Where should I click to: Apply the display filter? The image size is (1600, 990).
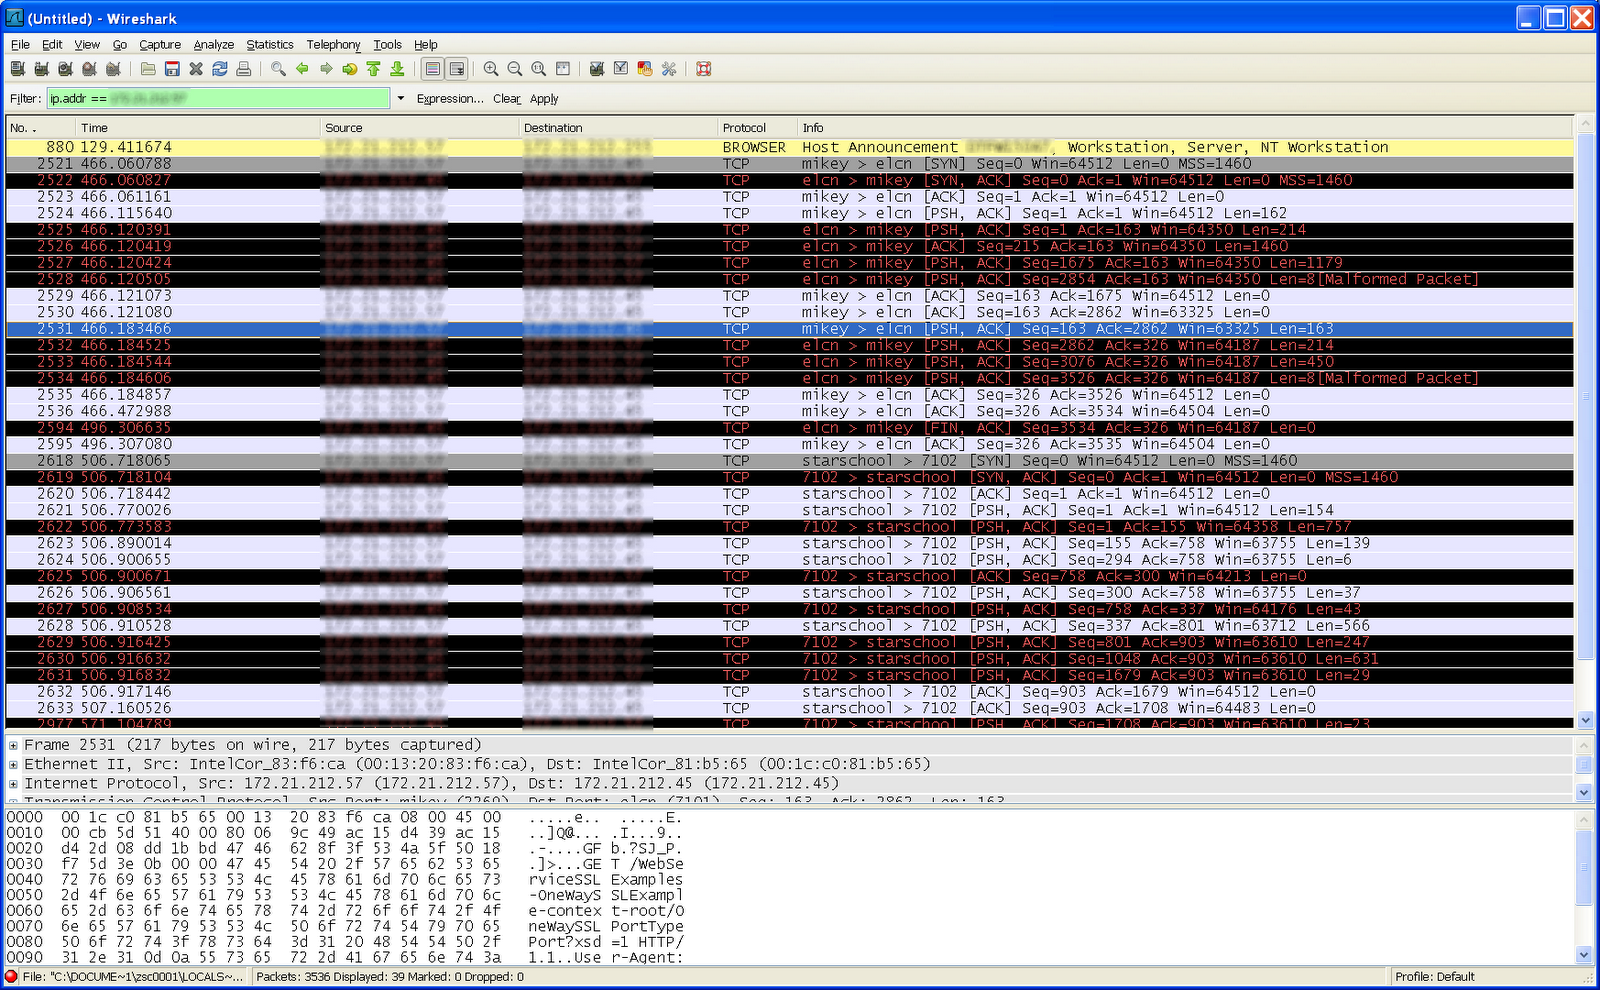544,99
